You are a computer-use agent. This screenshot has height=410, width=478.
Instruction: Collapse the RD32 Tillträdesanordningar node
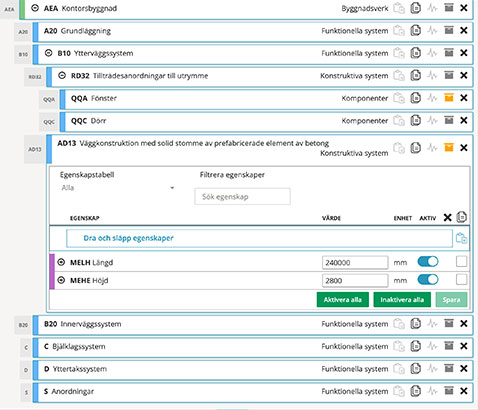[62, 75]
